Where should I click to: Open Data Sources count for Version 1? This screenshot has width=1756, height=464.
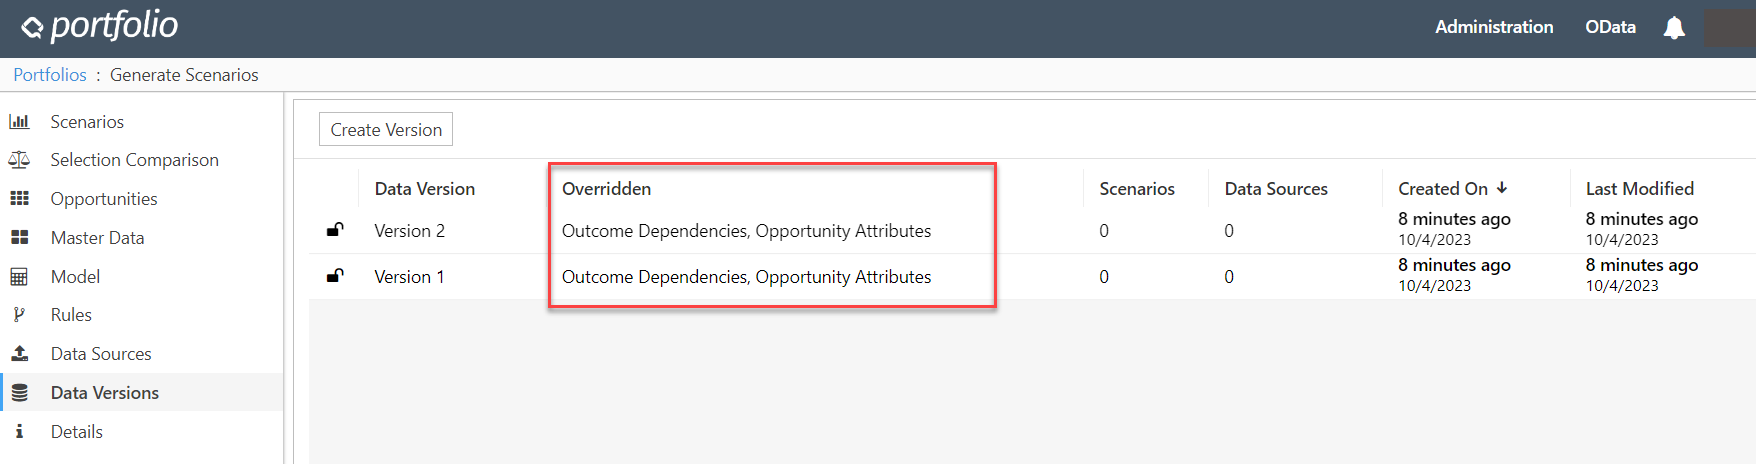(1229, 277)
